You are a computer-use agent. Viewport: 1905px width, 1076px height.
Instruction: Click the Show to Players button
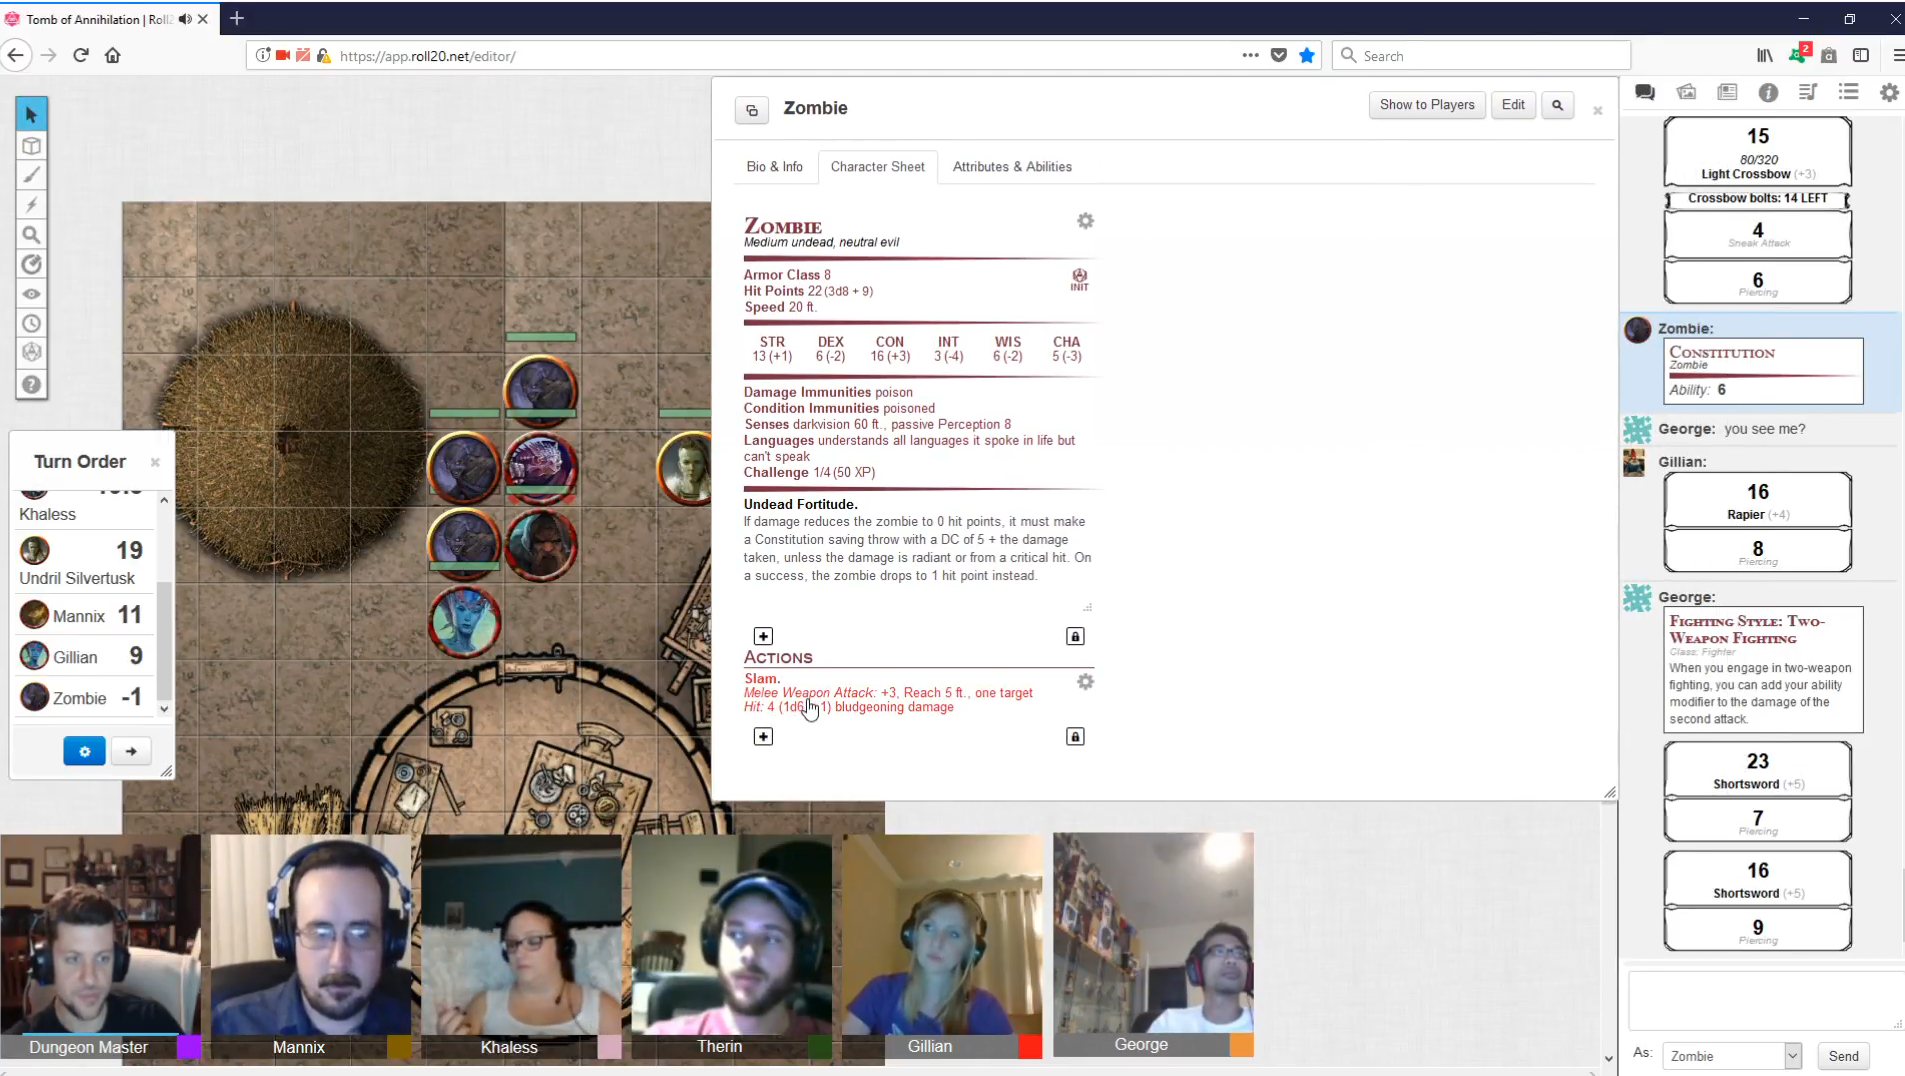pos(1426,105)
